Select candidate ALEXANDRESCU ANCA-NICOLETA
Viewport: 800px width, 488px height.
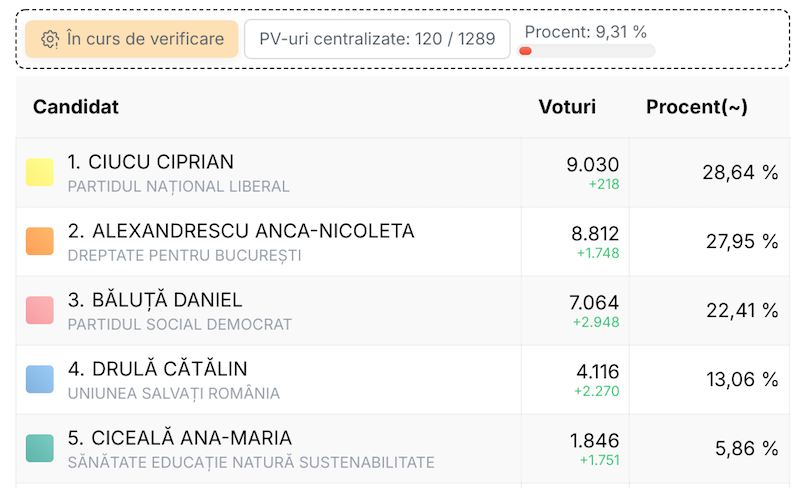point(240,231)
